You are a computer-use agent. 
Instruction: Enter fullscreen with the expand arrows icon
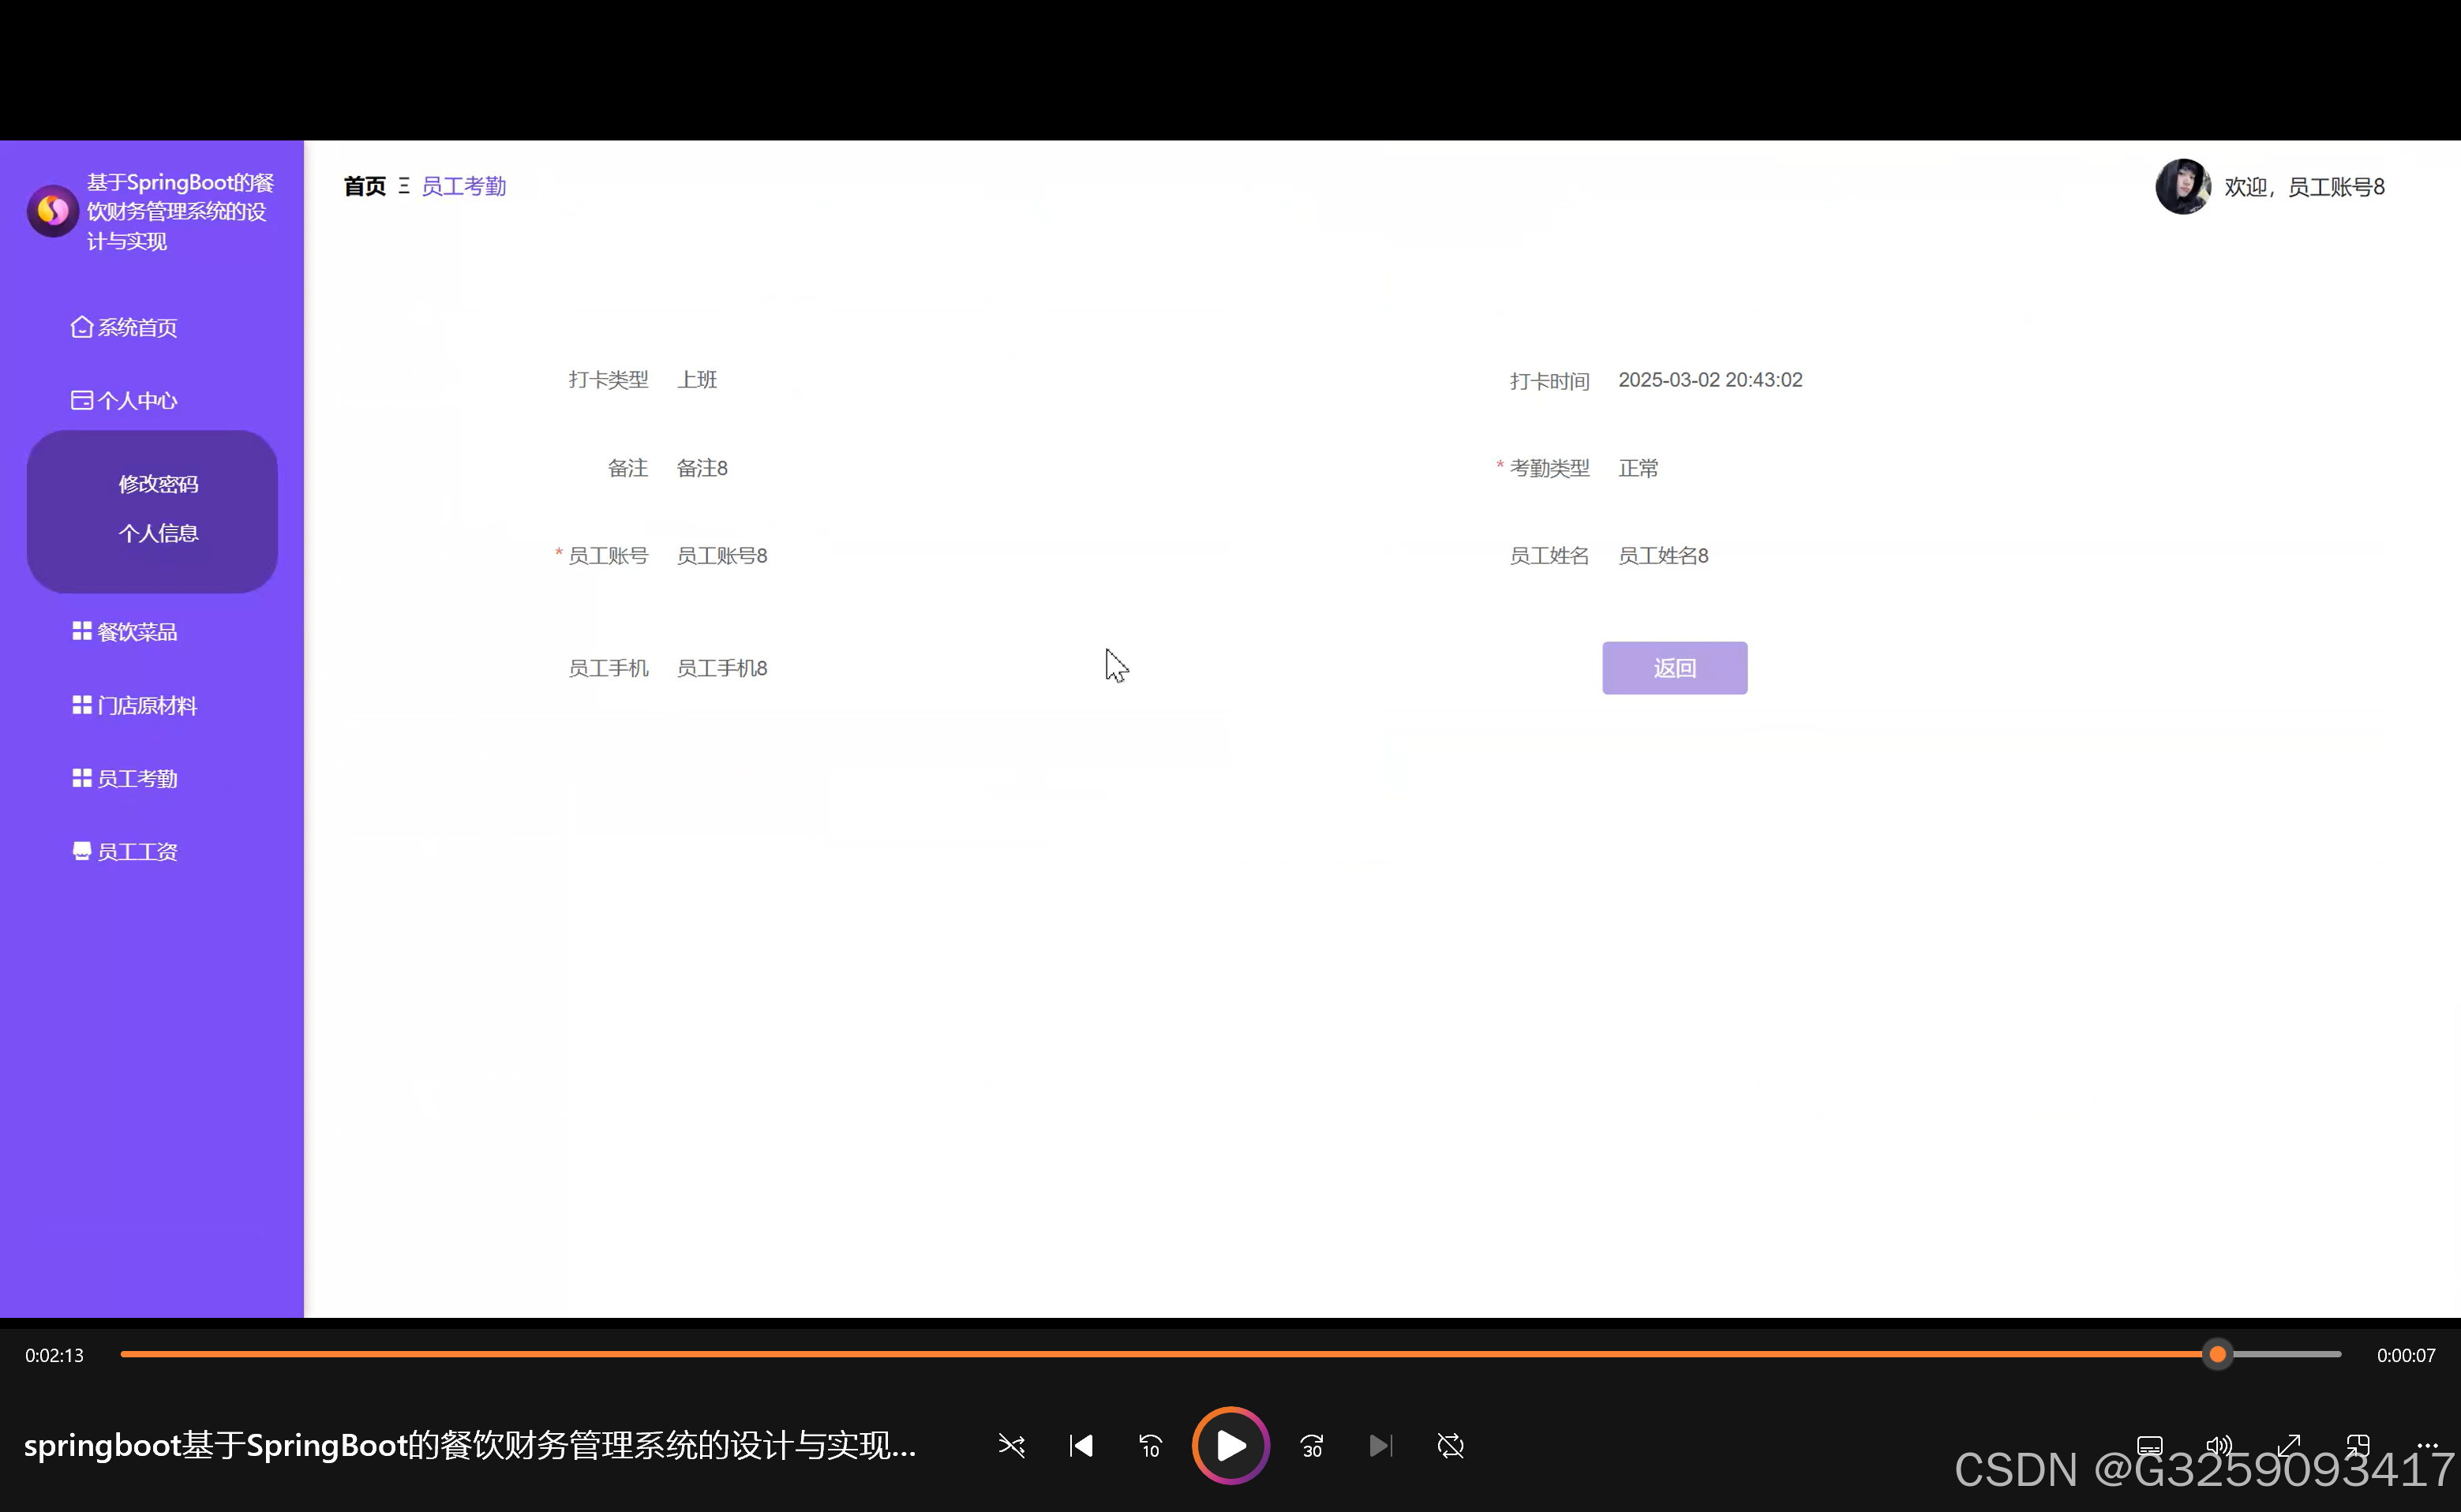click(2288, 1445)
